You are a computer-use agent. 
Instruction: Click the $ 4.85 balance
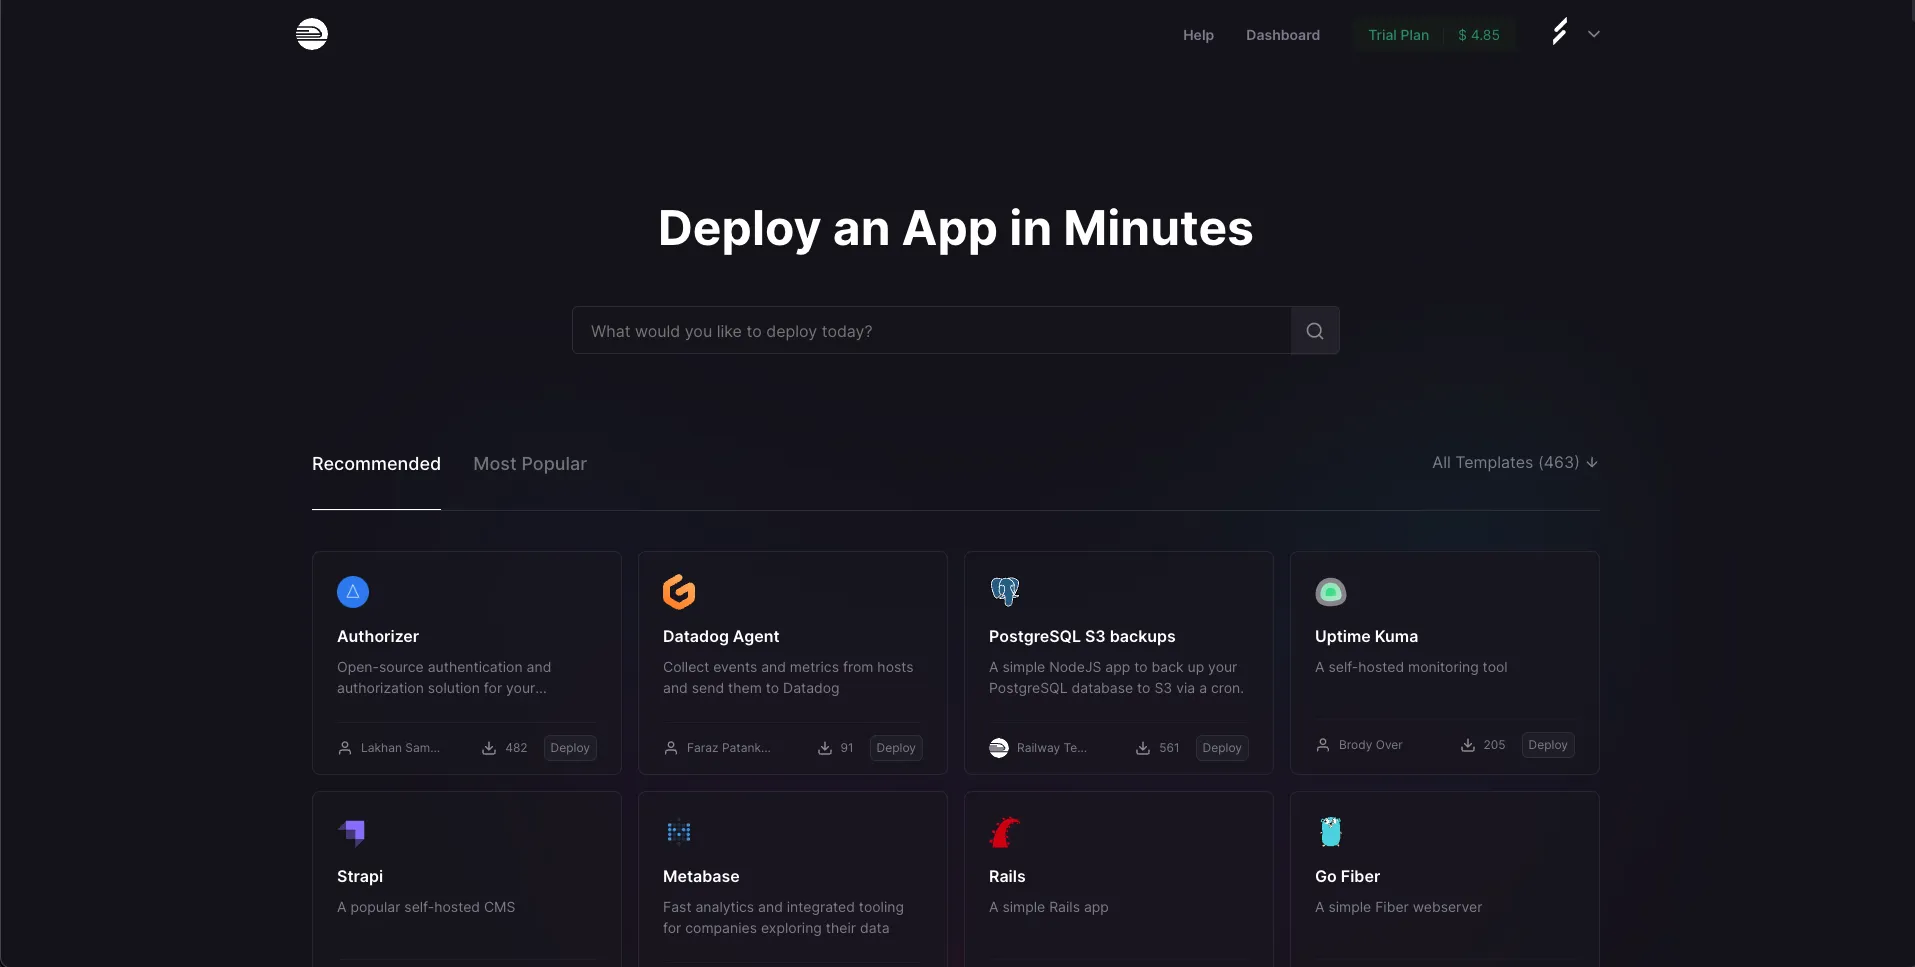[1479, 35]
